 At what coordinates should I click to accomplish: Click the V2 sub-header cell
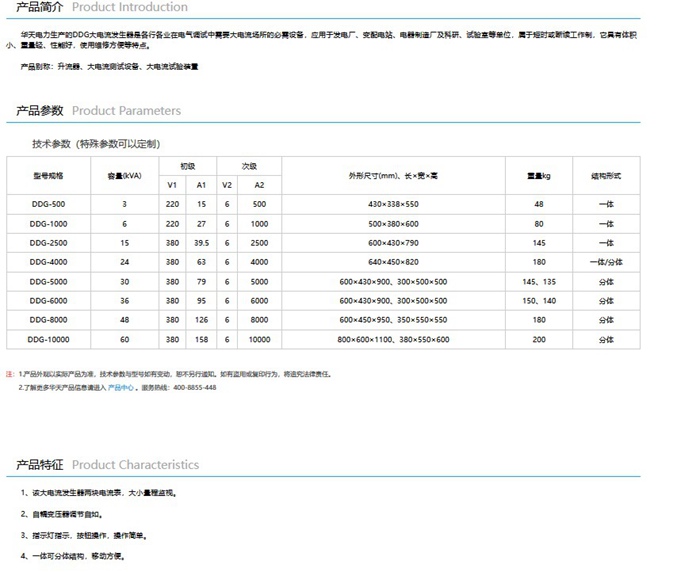click(227, 185)
